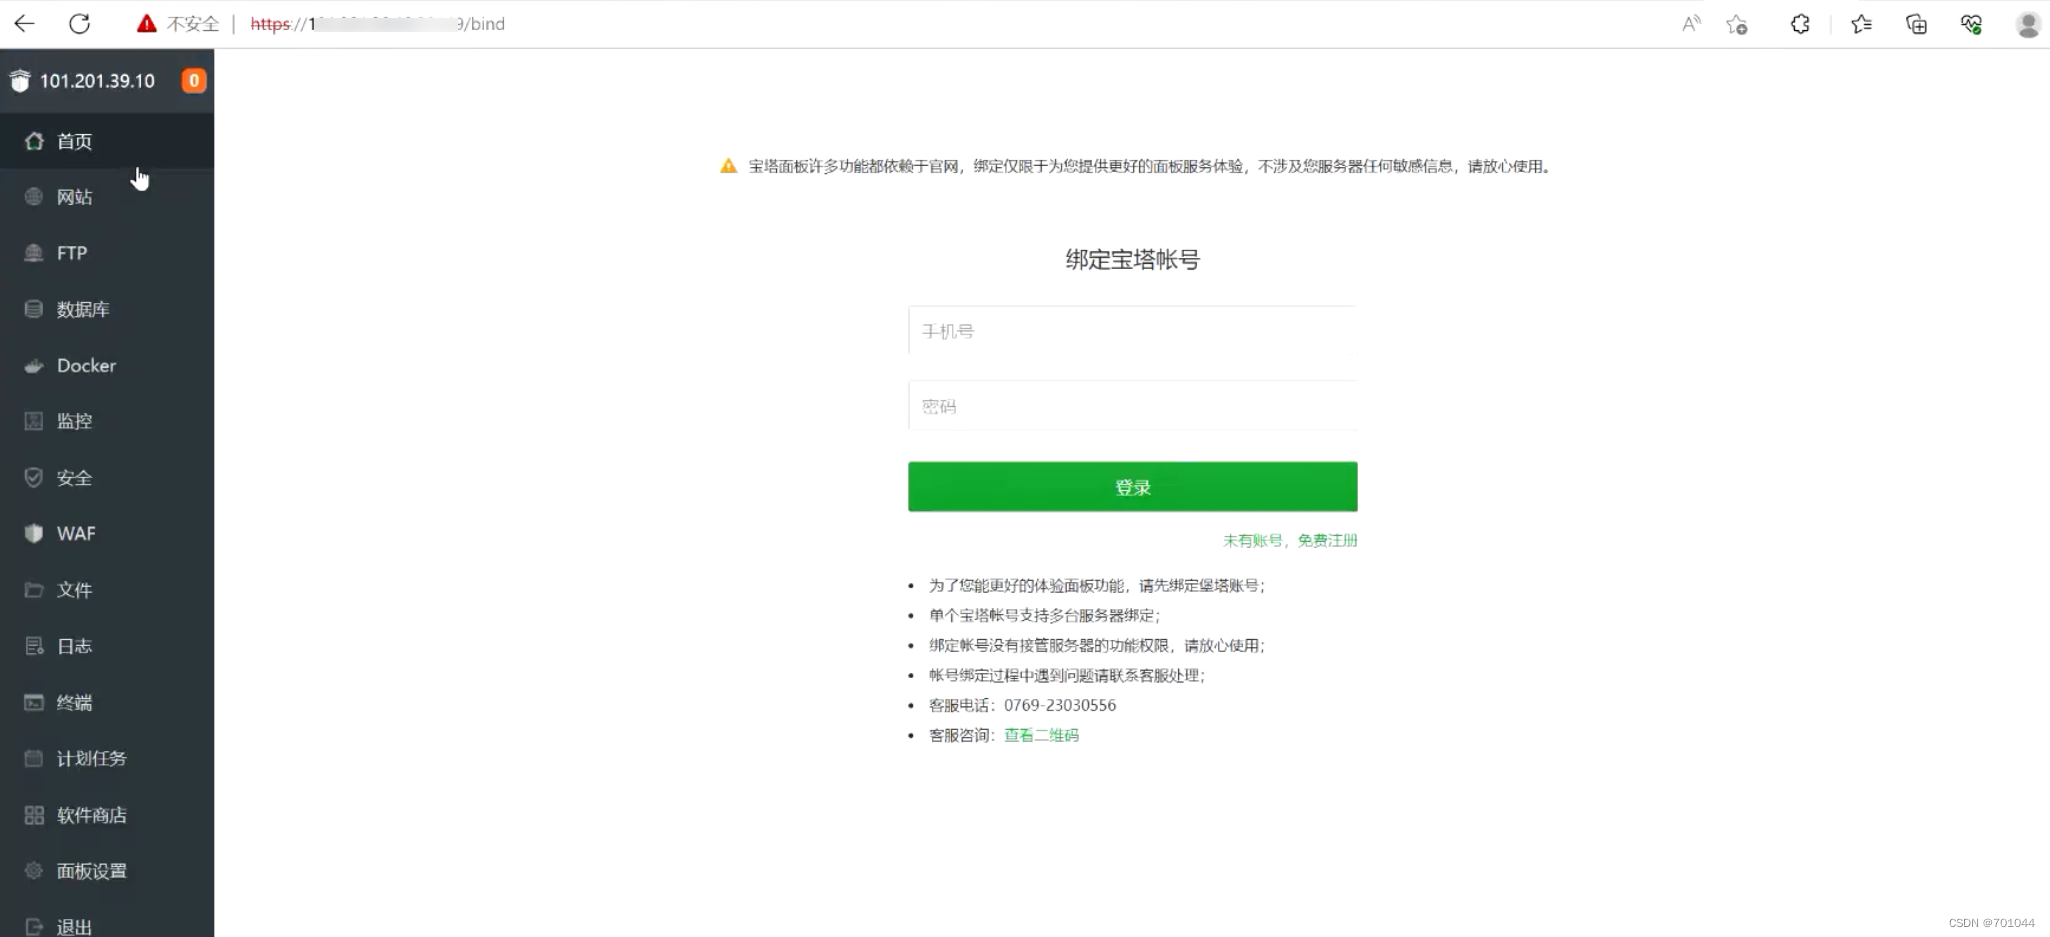Click the 面板设置 gear icon
Image resolution: width=2050 pixels, height=937 pixels.
pos(34,871)
